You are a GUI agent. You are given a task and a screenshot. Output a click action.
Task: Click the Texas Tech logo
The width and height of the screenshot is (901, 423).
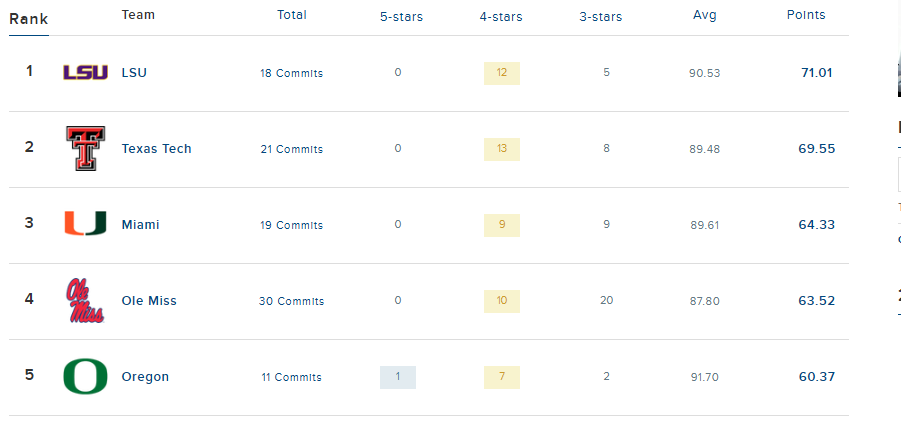85,148
